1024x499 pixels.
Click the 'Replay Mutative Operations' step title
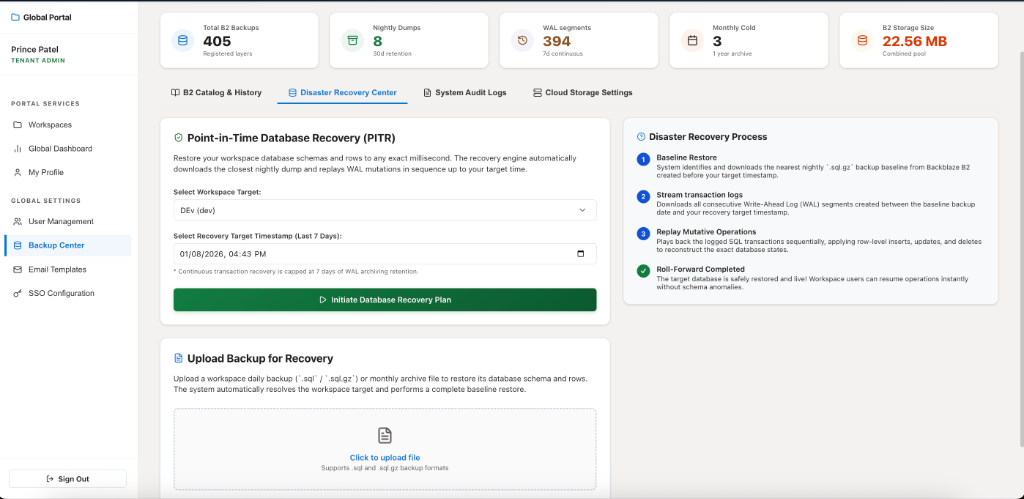[x=707, y=232]
